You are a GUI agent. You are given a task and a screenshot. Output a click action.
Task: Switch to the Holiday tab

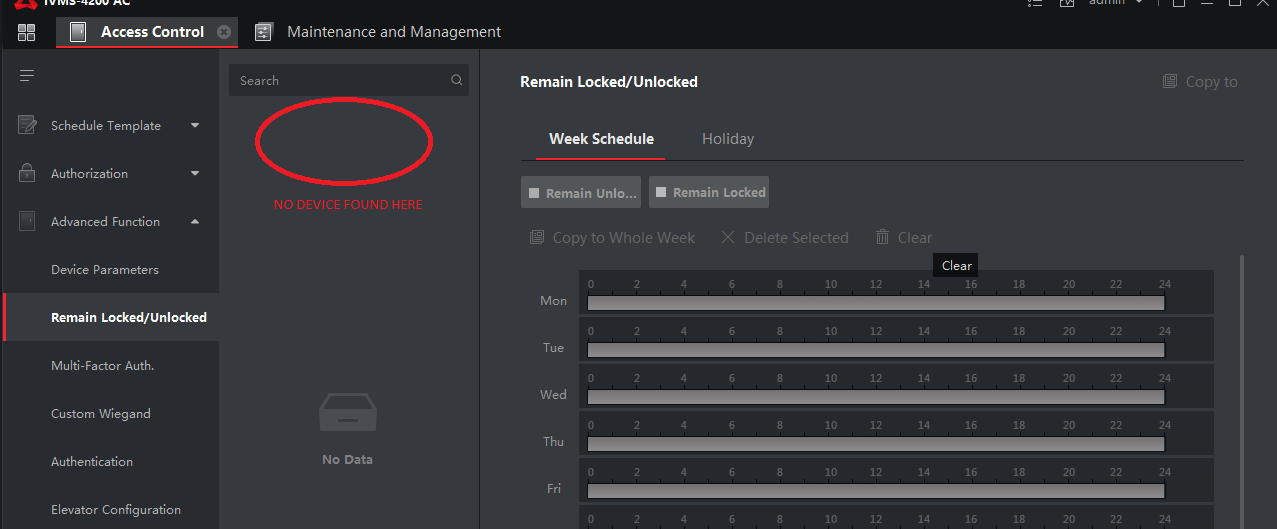tap(727, 139)
